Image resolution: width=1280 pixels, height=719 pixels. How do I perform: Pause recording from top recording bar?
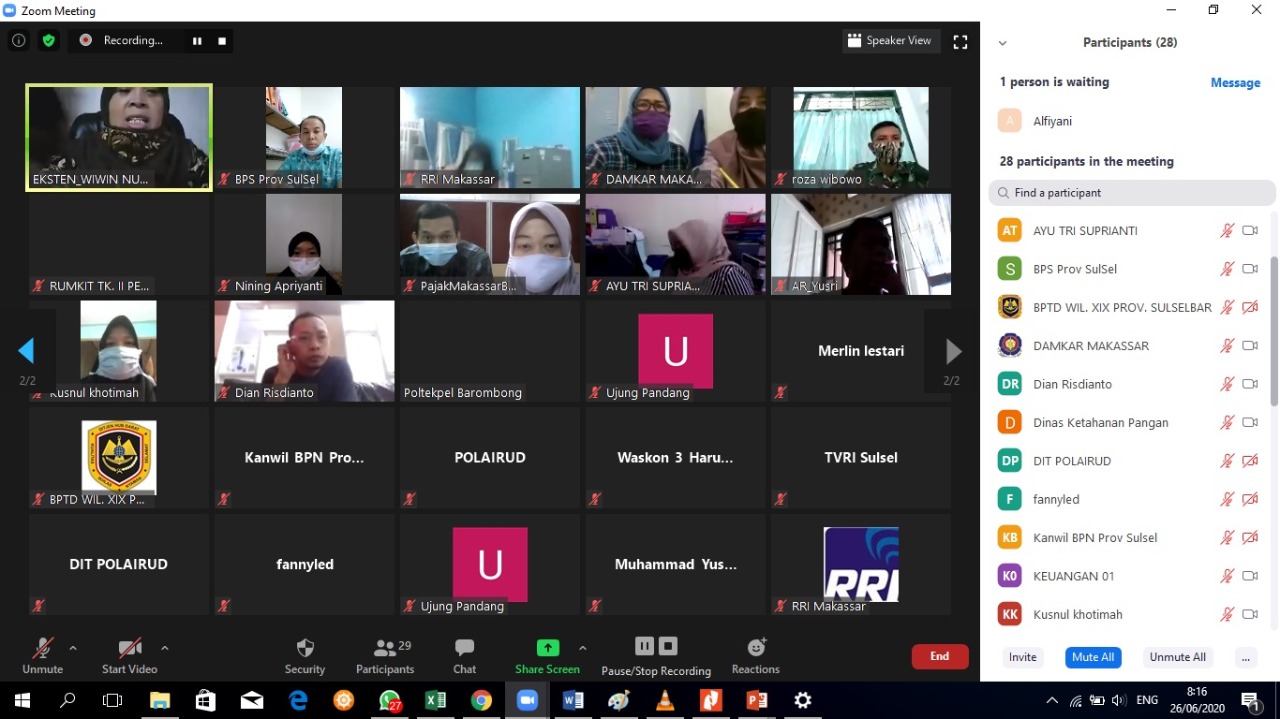[x=197, y=41]
